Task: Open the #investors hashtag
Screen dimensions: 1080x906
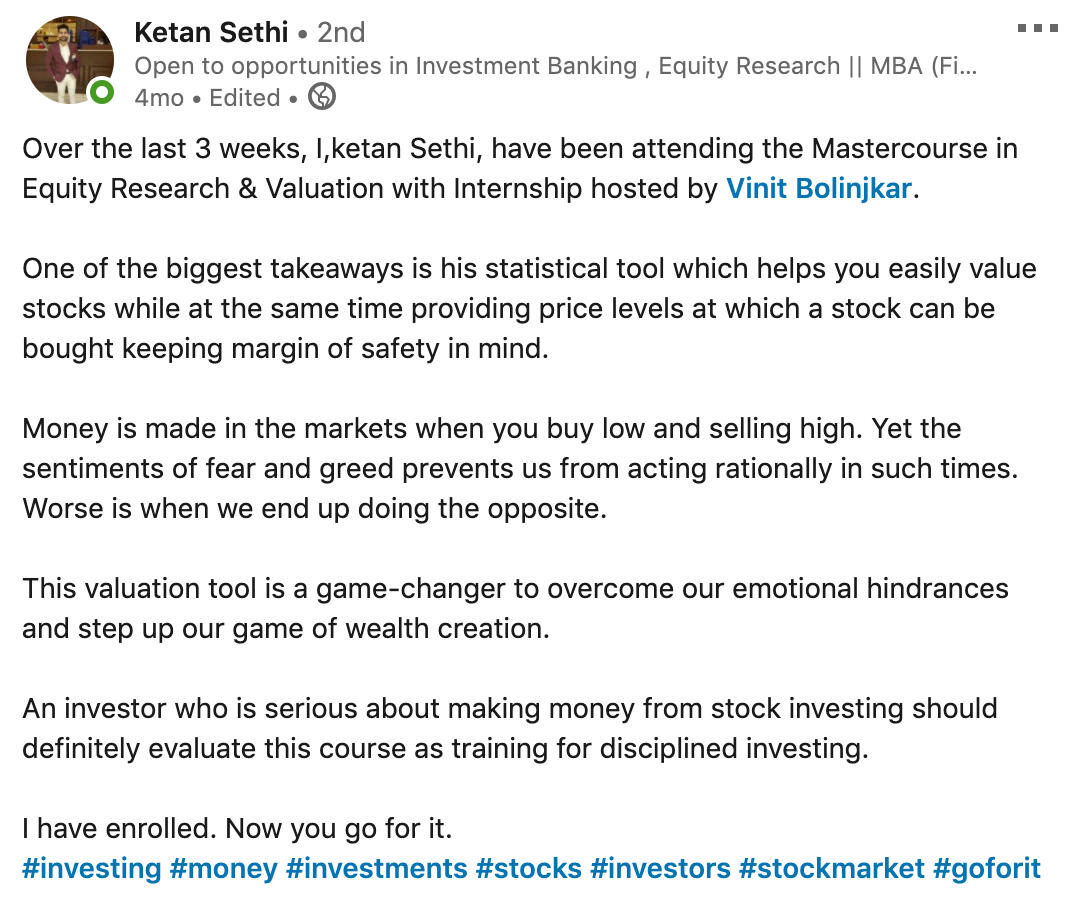Action: coord(660,867)
